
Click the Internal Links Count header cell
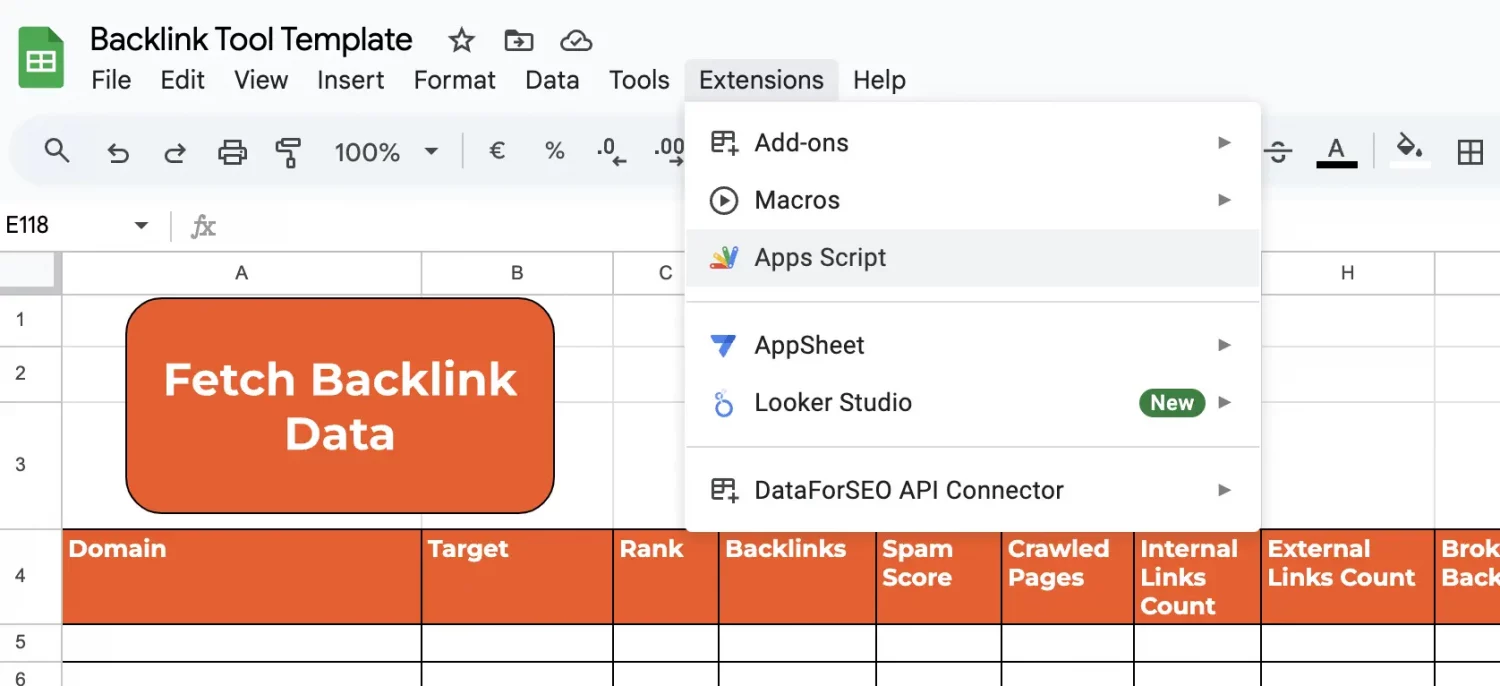[1198, 577]
